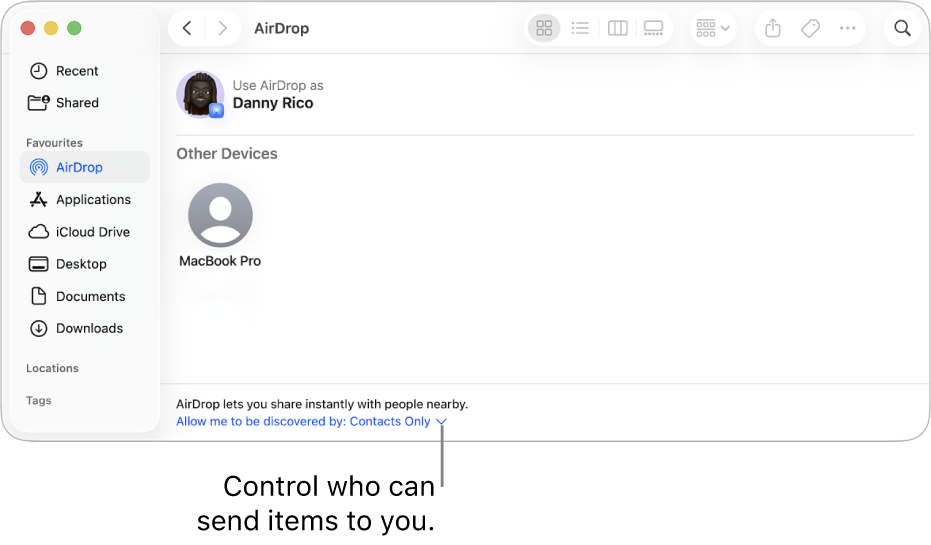Viewport: 931px width, 545px height.
Task: Click the Documents page icon
Action: point(39,296)
